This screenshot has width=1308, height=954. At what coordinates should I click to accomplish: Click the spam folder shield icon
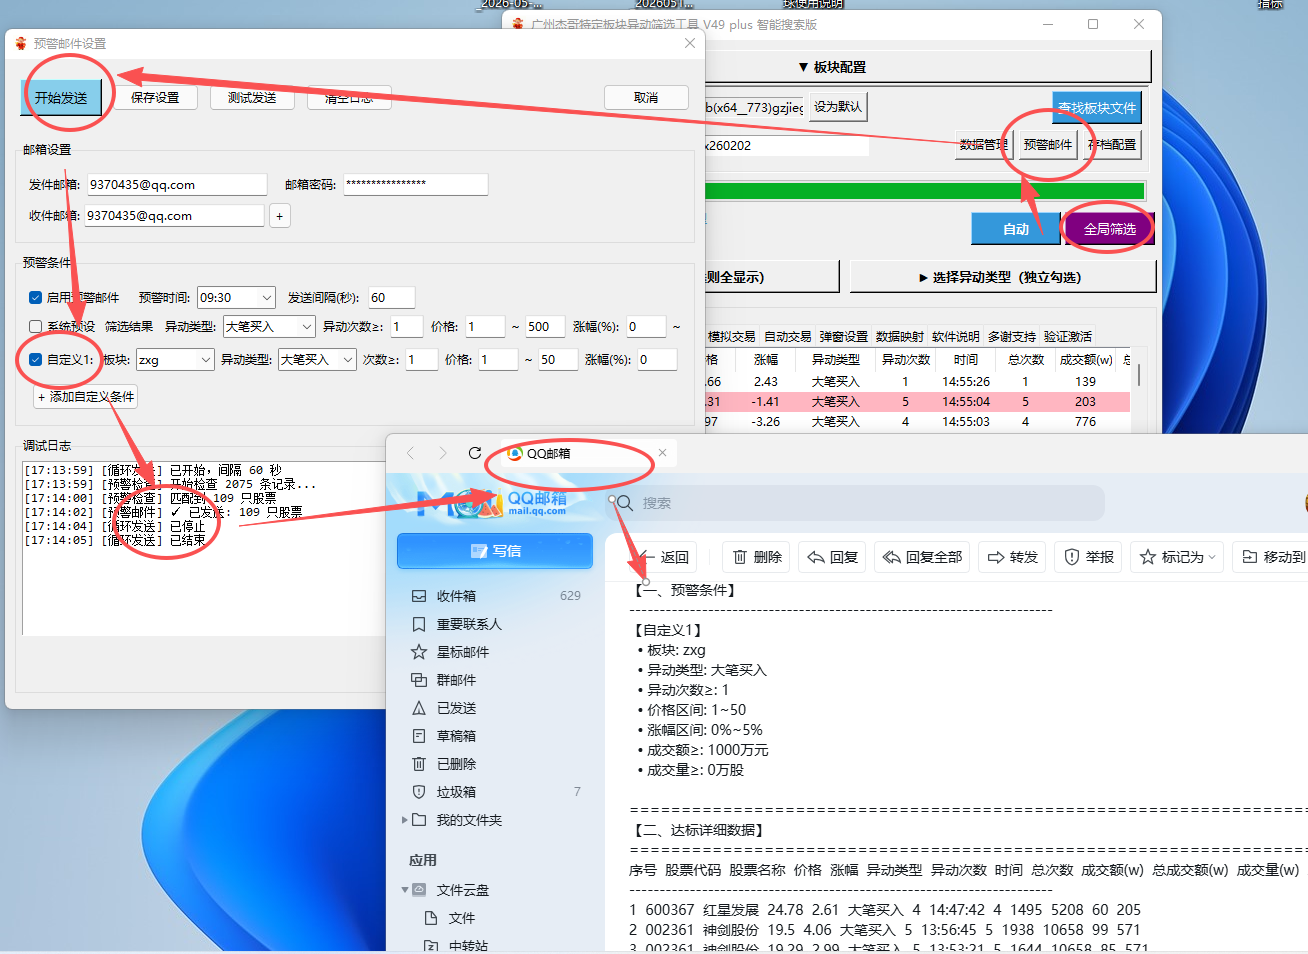pos(419,792)
